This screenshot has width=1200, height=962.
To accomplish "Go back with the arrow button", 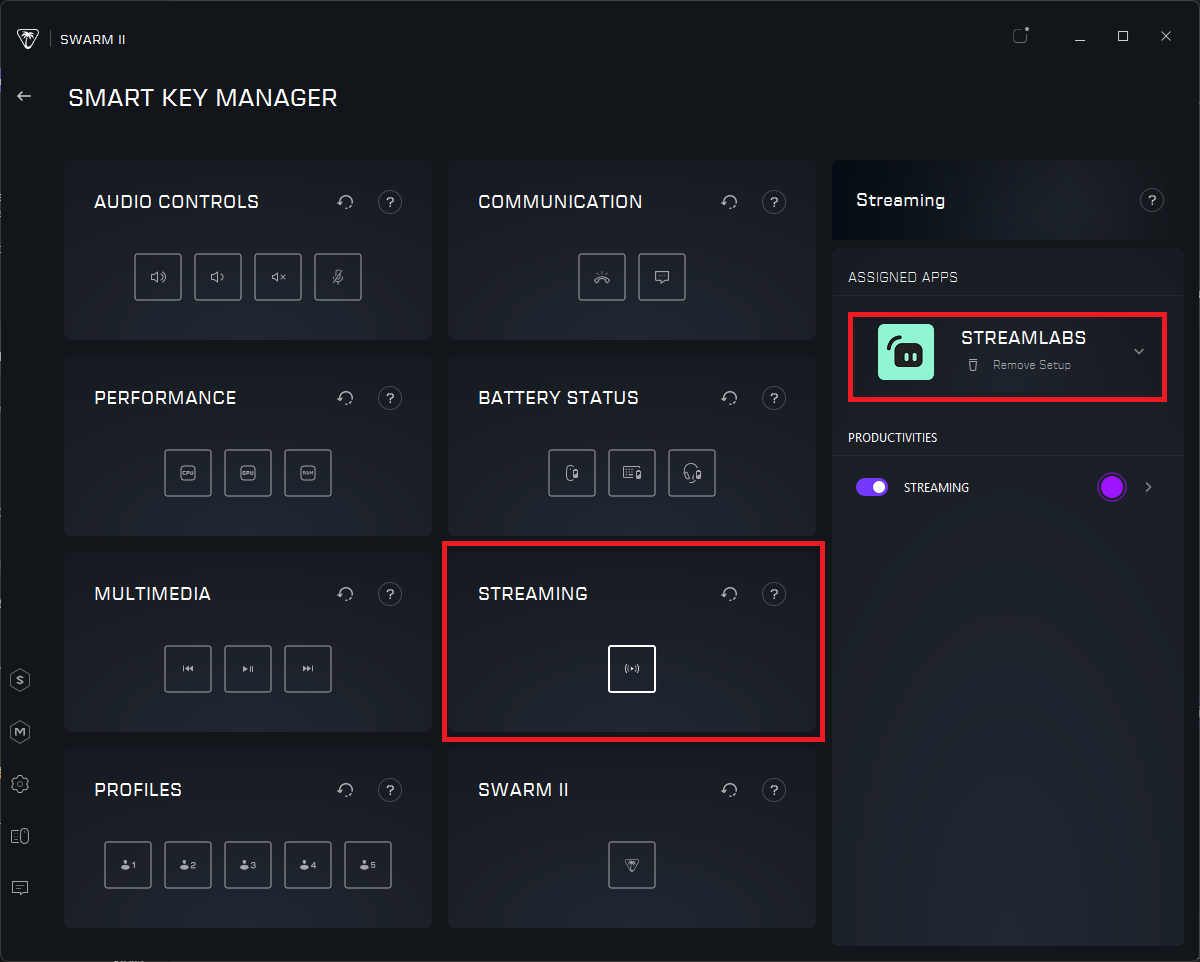I will (x=24, y=96).
